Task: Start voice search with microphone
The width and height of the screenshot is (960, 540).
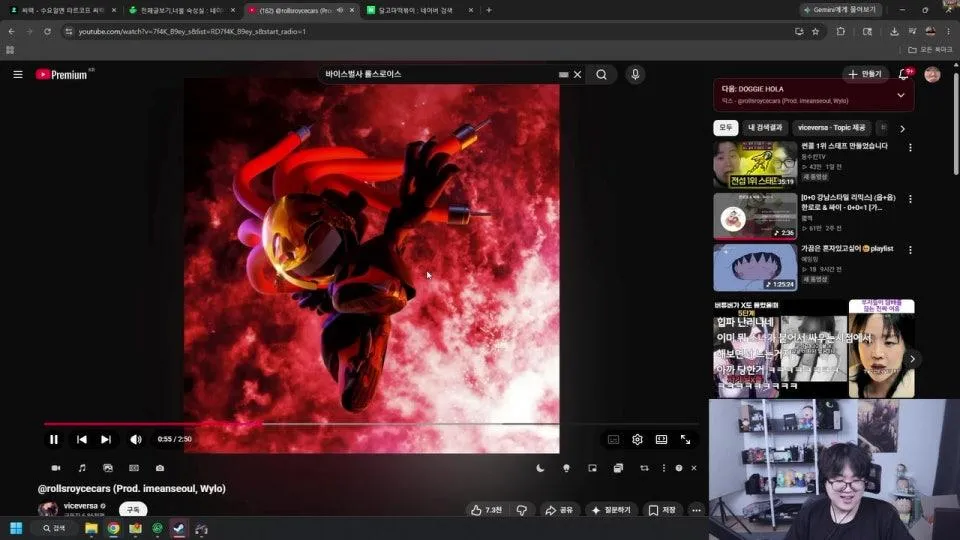Action: pyautogui.click(x=635, y=74)
